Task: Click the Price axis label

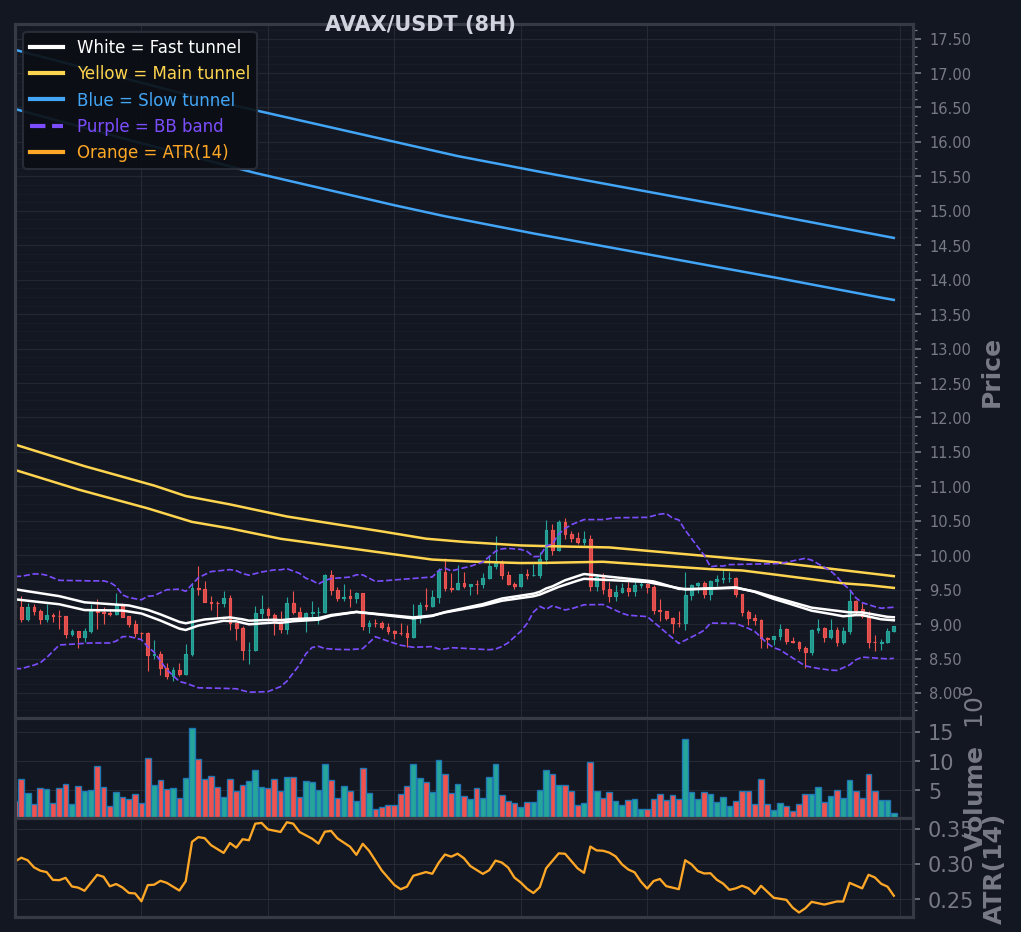Action: click(991, 374)
